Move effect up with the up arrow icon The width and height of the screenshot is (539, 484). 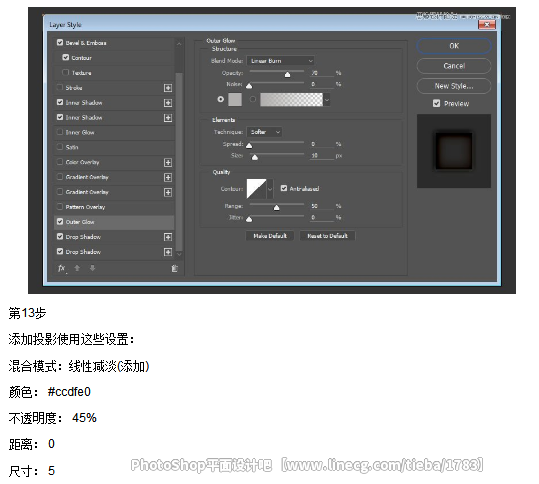coord(77,268)
